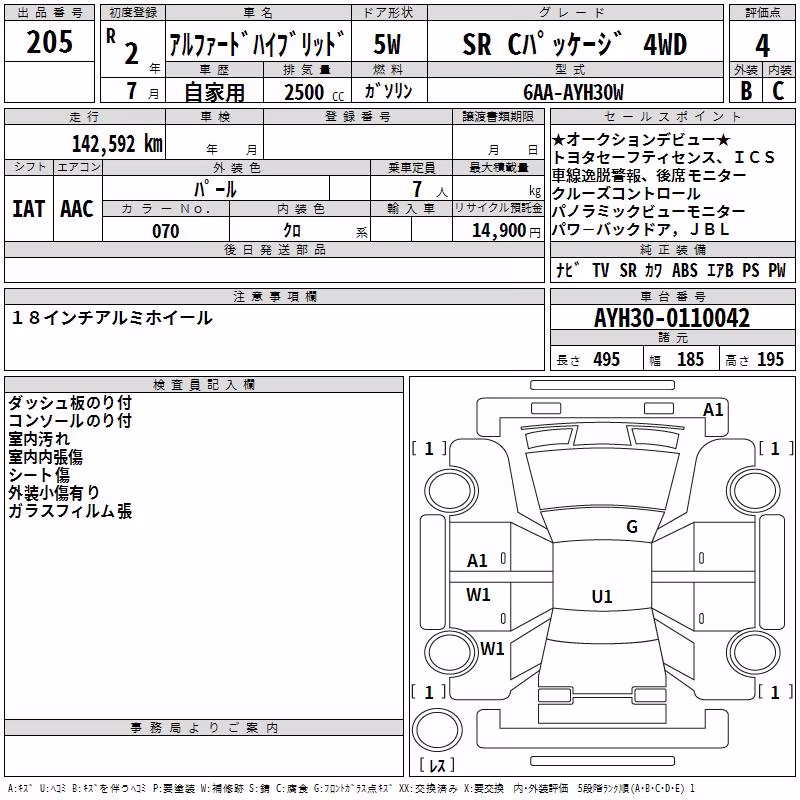Image resolution: width=800 pixels, height=800 pixels.
Task: Click mileage 142,592 km
Action: tap(117, 144)
